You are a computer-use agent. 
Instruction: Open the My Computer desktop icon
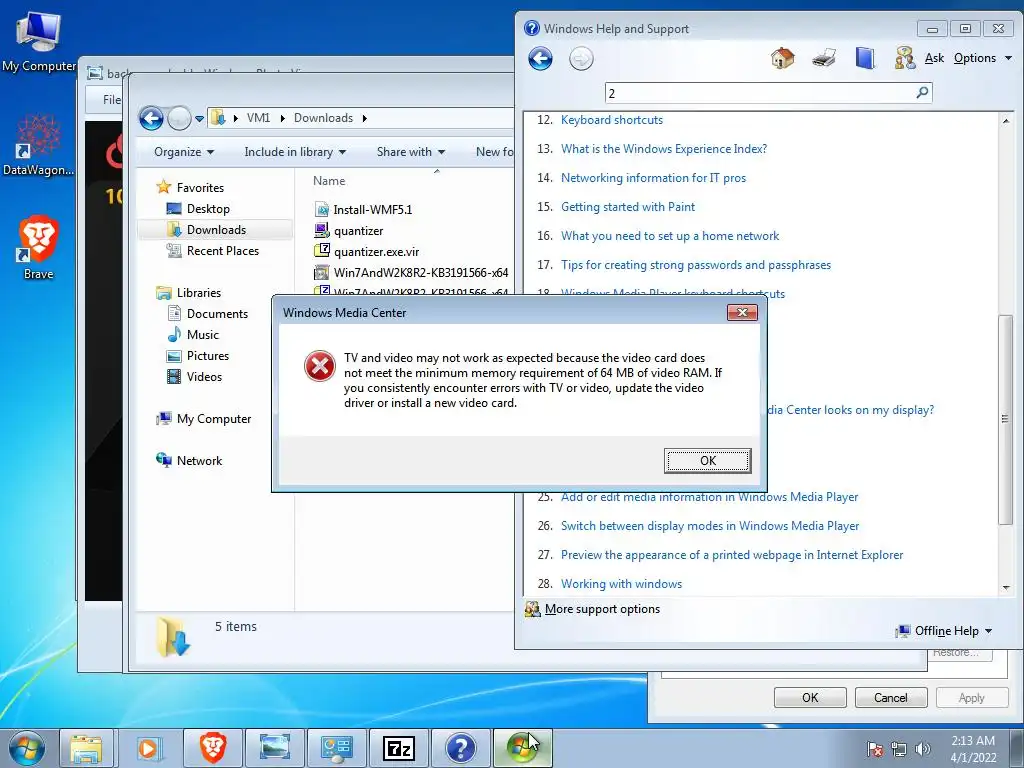39,42
